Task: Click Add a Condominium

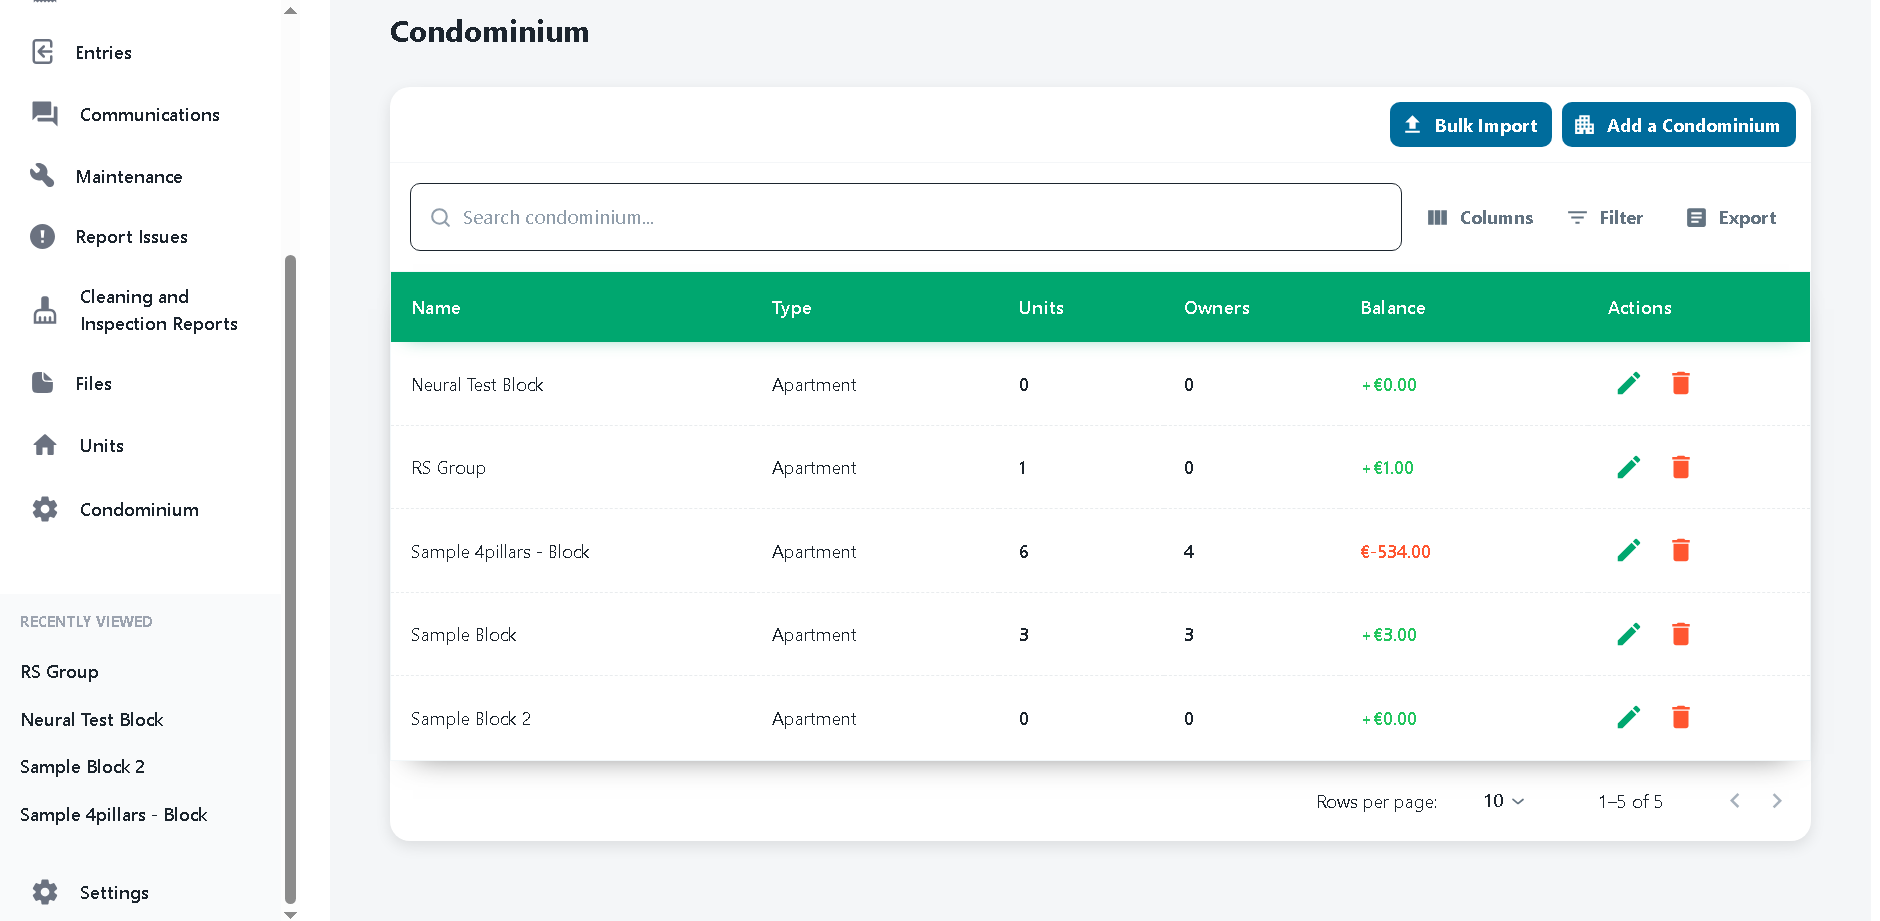Action: 1678,124
